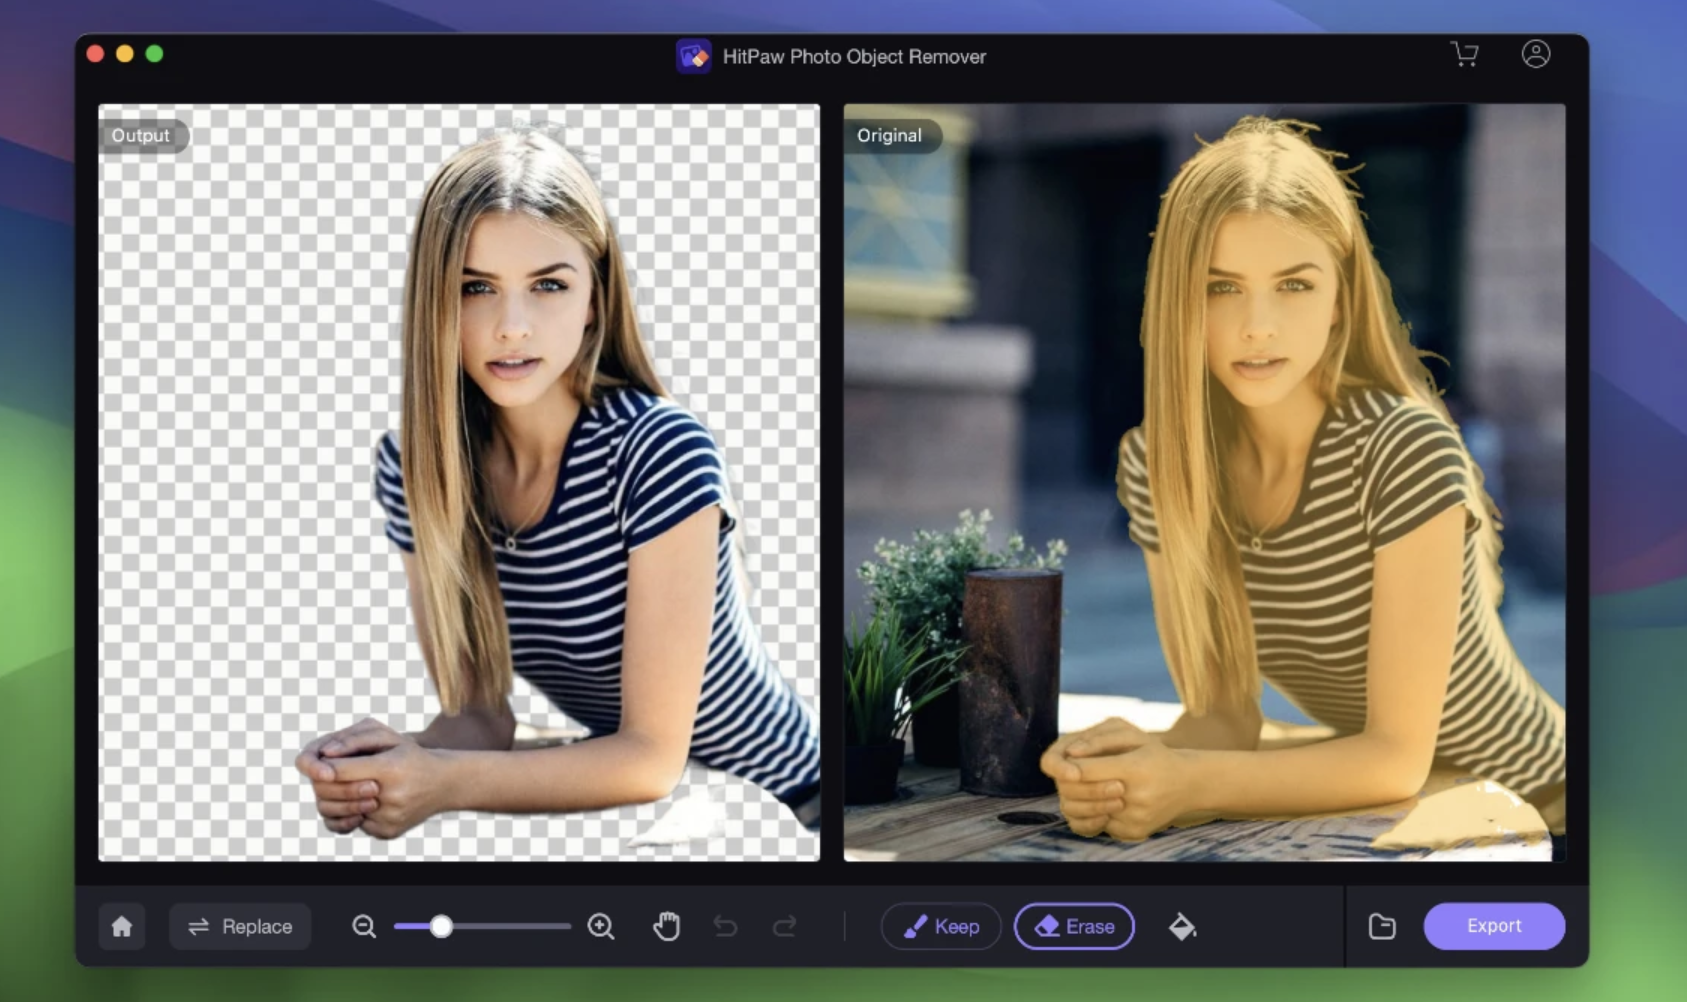Select the Zoom In magnifier icon
The image size is (1687, 1002).
(x=601, y=927)
